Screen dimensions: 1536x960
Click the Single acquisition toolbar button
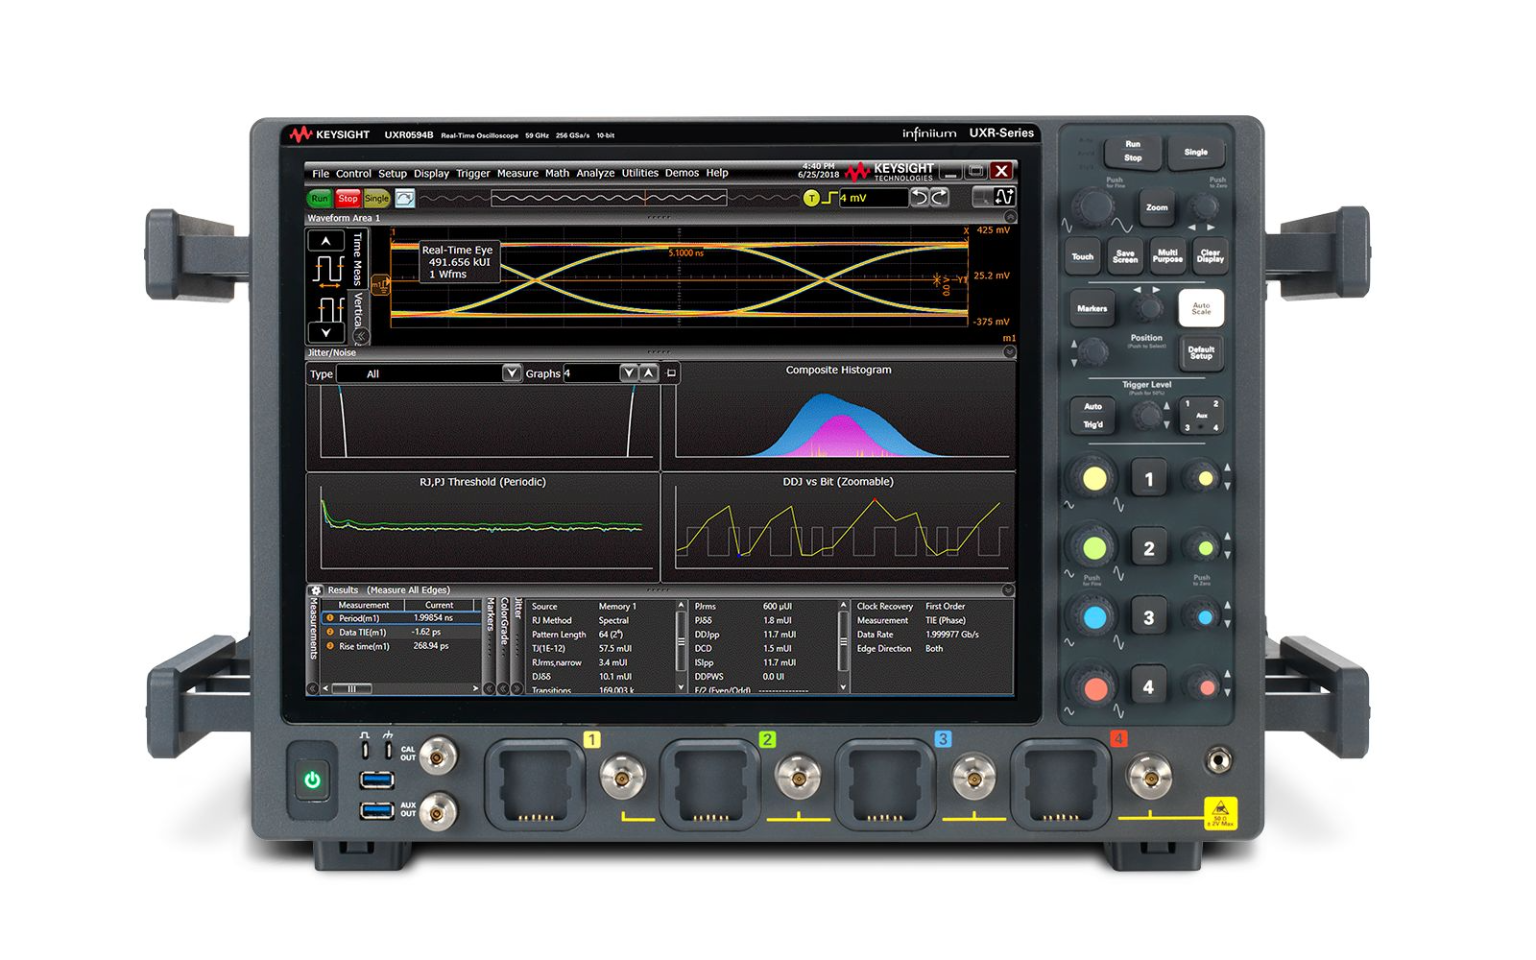377,199
